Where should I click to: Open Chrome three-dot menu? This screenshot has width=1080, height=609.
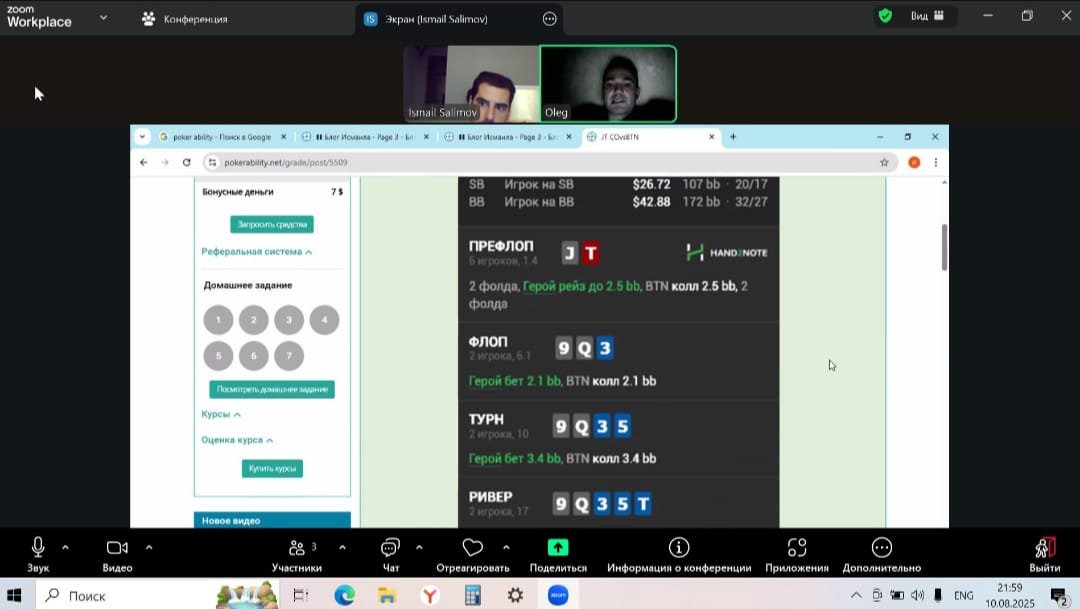[x=935, y=163]
